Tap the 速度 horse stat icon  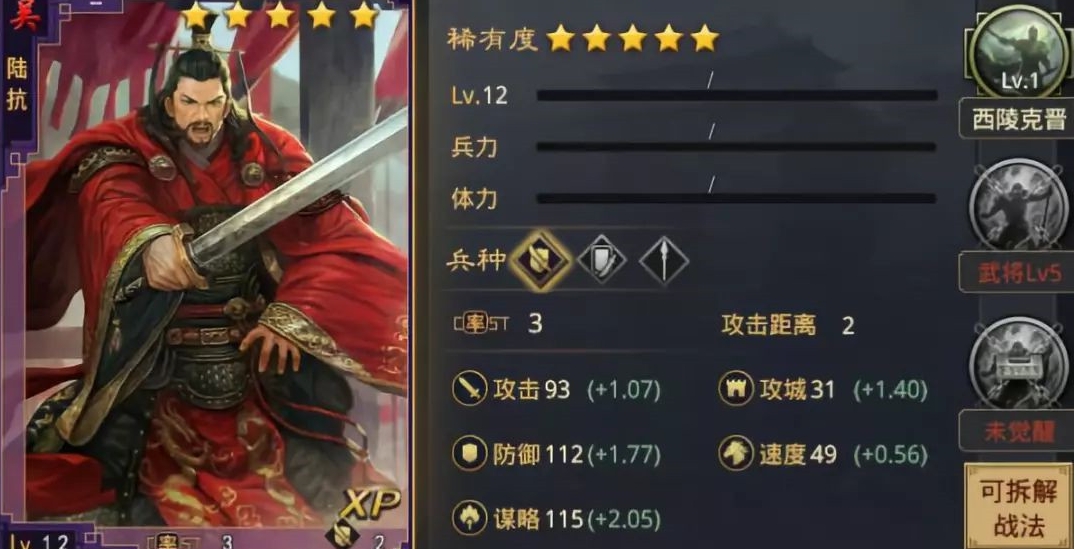pos(736,454)
